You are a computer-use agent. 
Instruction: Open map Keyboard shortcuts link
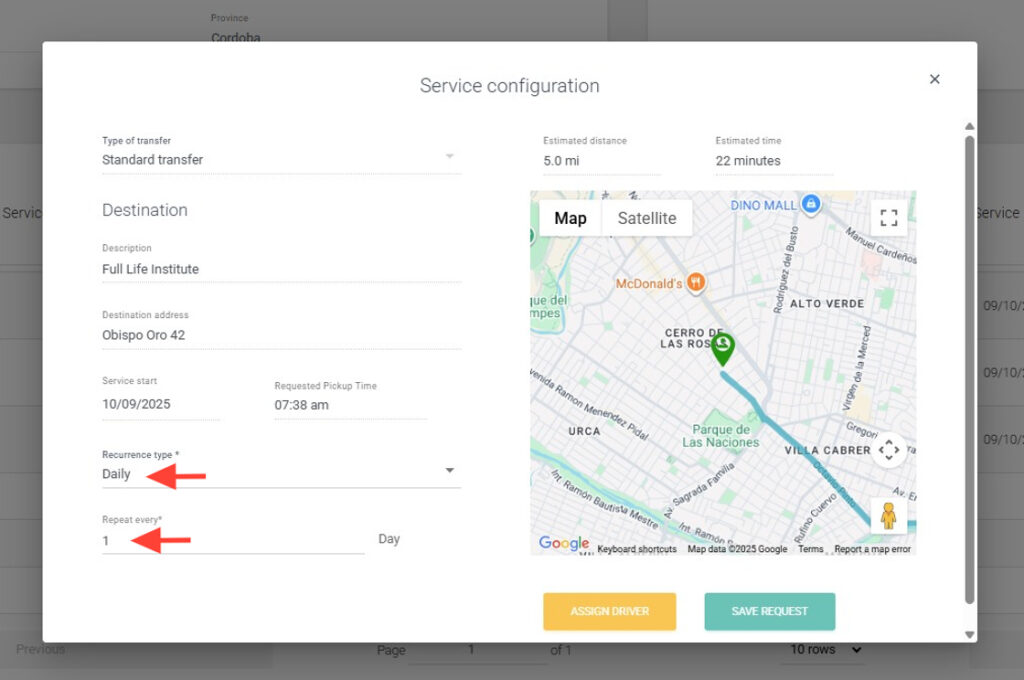pyautogui.click(x=637, y=549)
